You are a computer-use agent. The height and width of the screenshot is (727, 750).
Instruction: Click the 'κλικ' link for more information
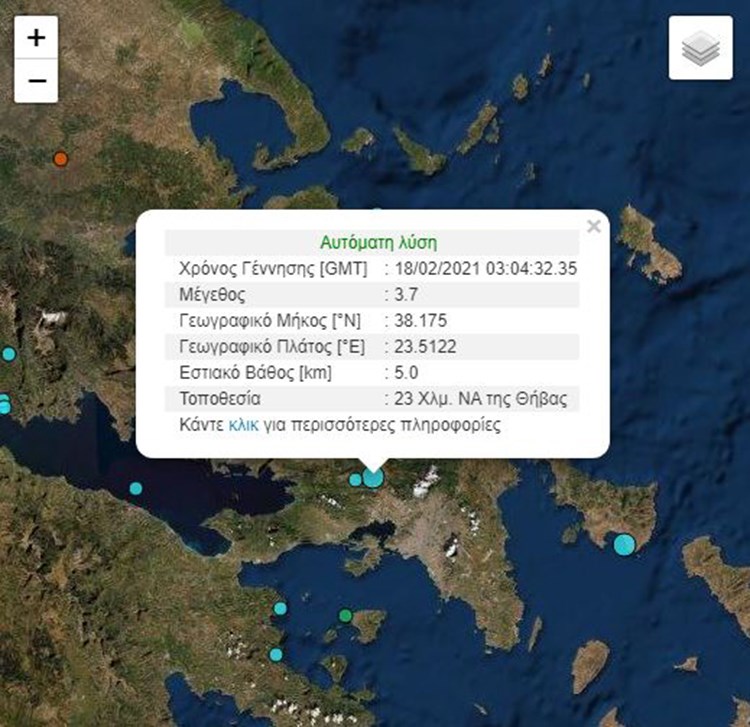coord(243,425)
